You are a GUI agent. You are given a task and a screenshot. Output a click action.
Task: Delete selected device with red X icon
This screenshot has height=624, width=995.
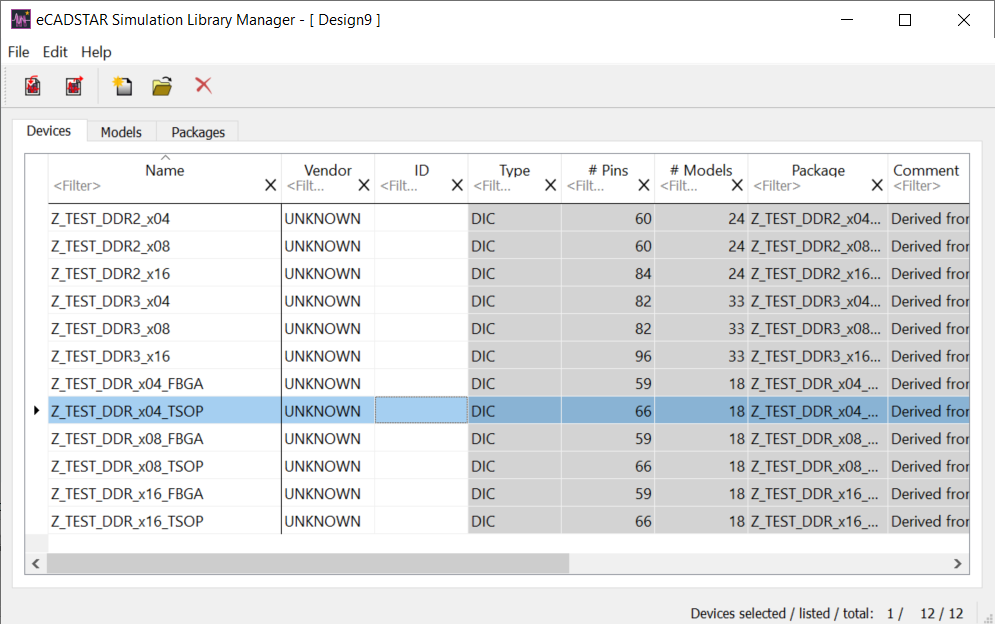(x=203, y=85)
